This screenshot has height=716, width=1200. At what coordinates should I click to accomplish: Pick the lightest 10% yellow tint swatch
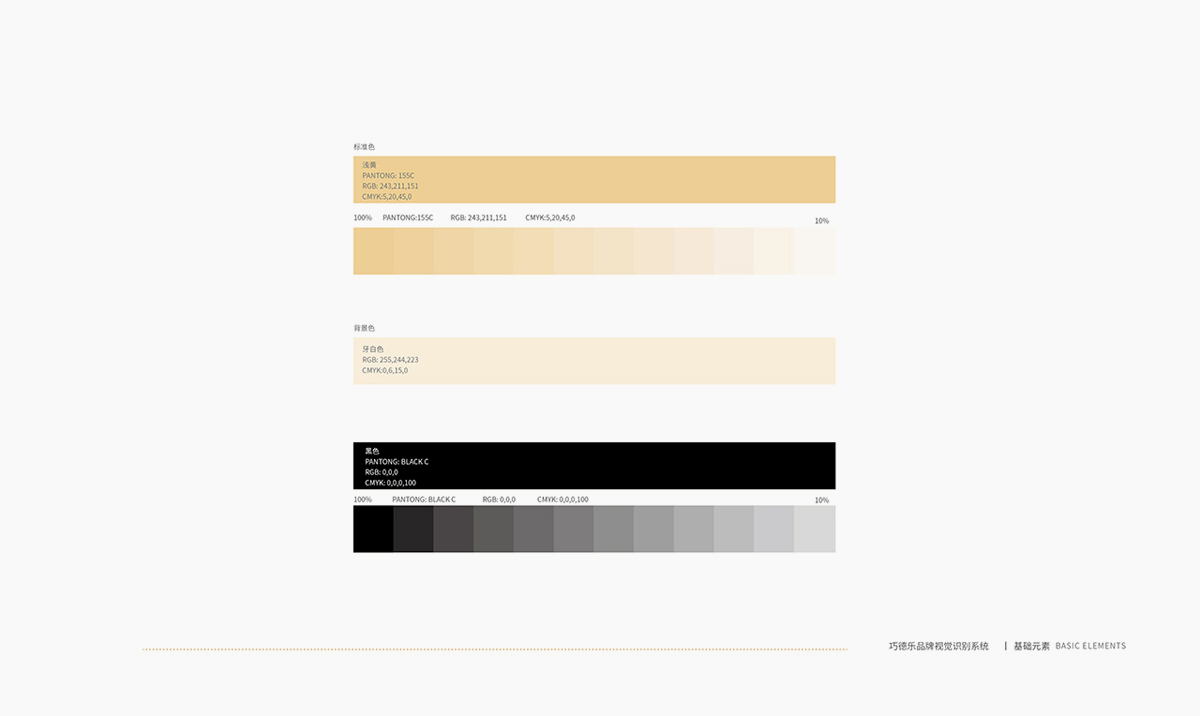pos(815,251)
